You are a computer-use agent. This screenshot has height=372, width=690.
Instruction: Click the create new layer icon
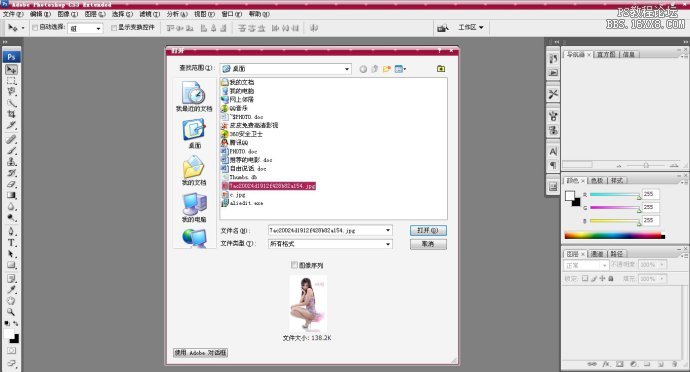(661, 364)
